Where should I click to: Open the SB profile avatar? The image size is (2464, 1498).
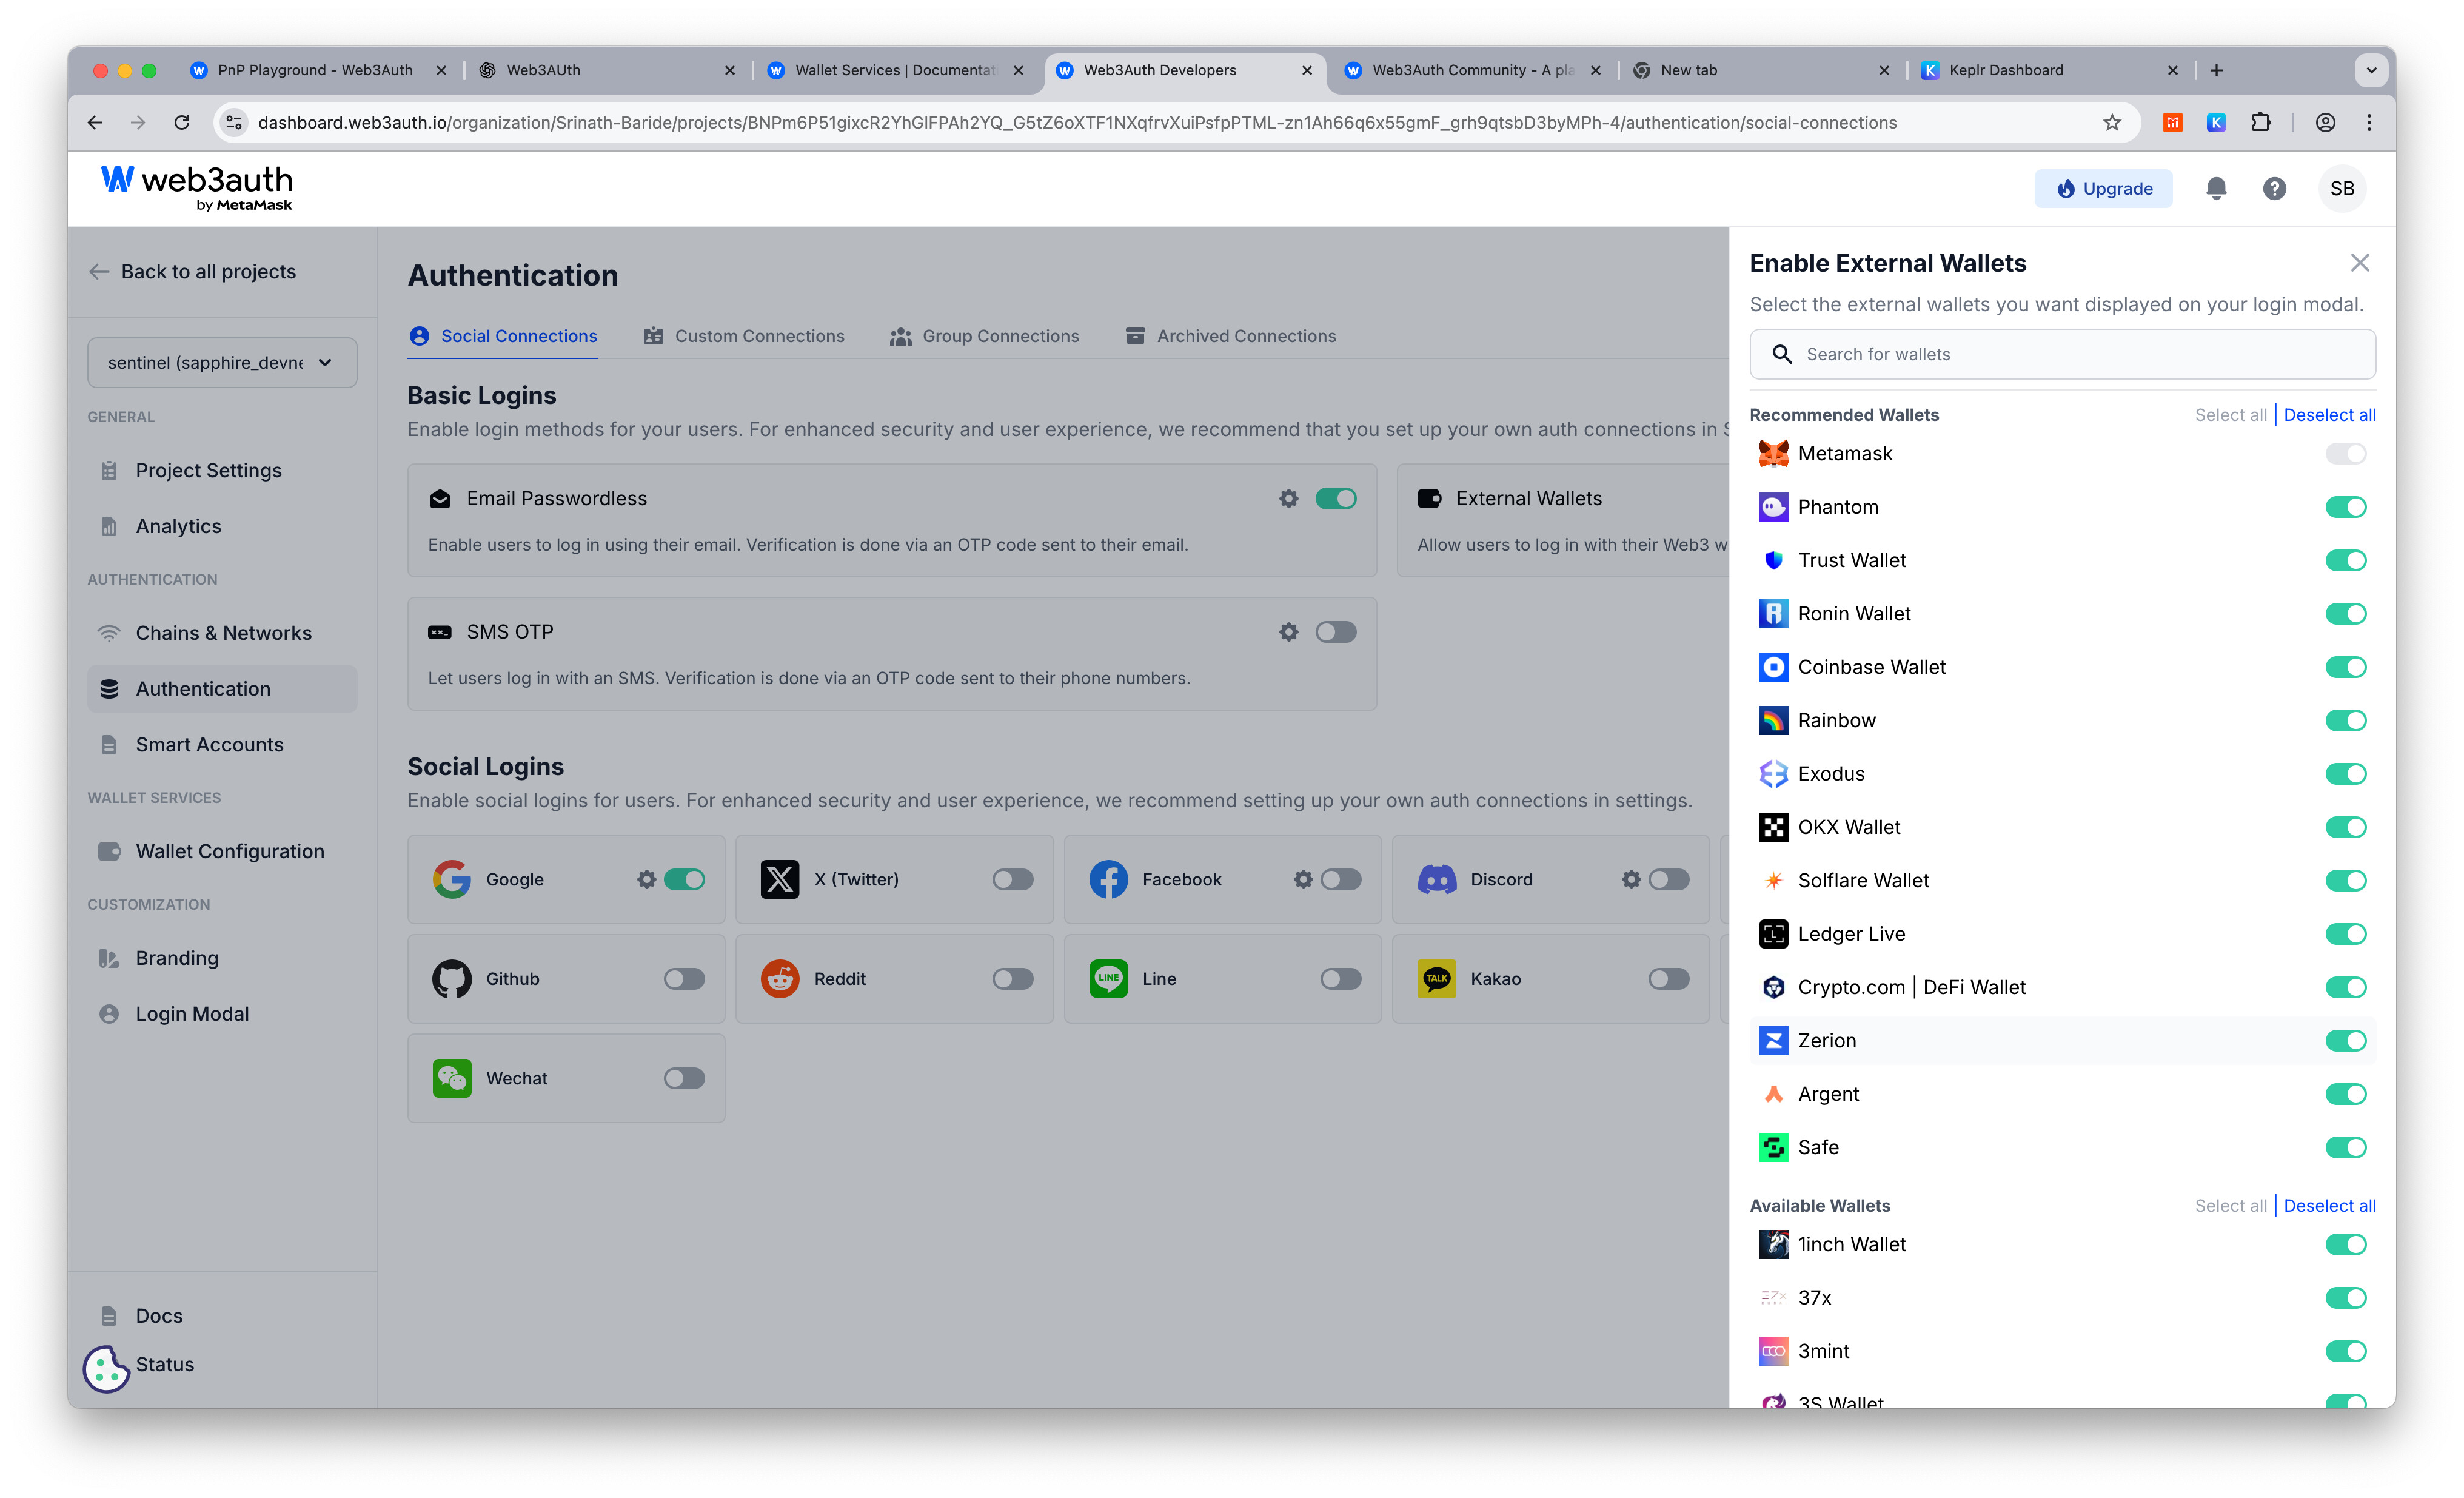point(2342,188)
